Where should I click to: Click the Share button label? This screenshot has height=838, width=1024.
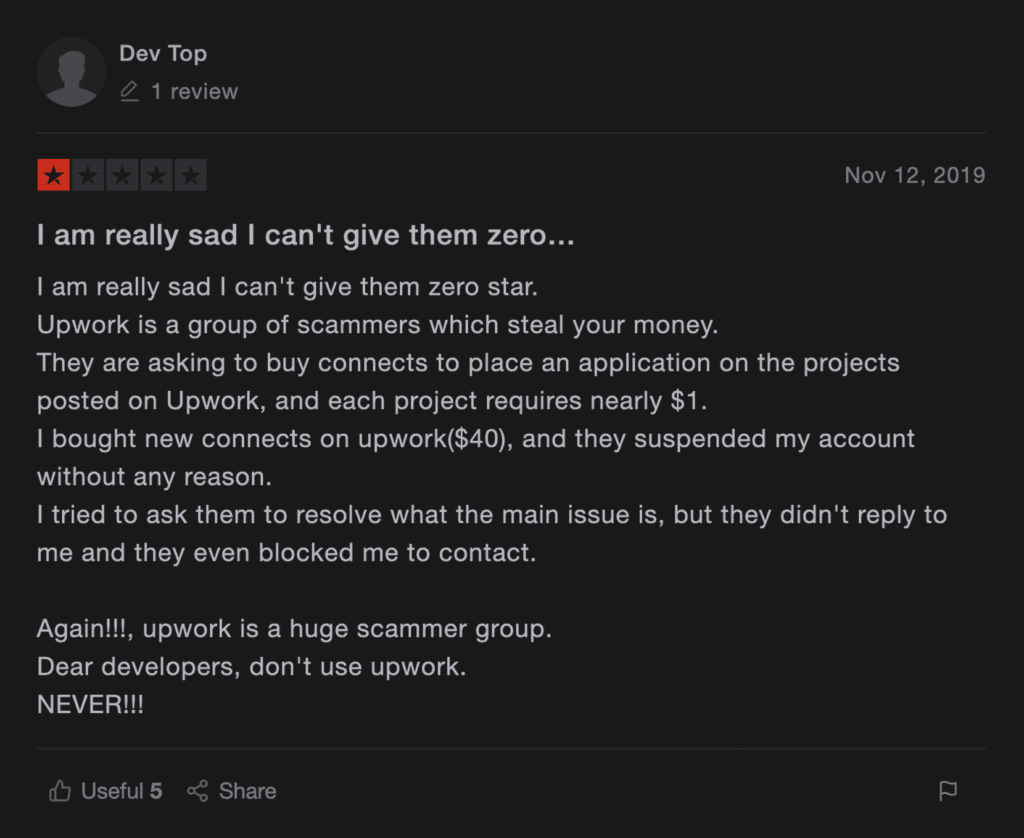click(x=247, y=792)
